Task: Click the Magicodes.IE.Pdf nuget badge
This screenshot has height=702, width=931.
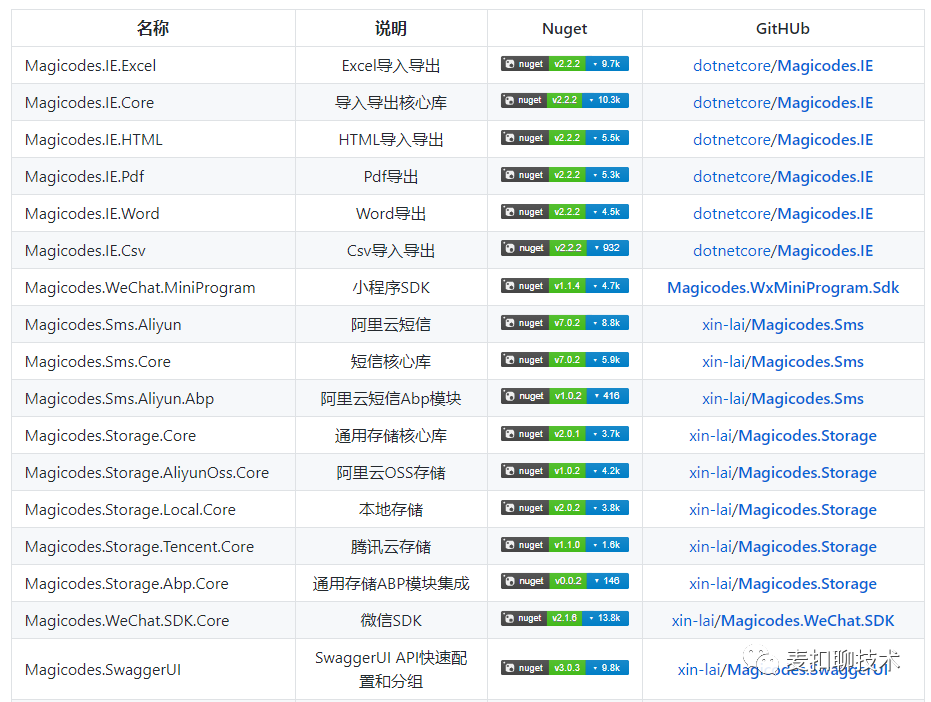Action: click(x=565, y=175)
